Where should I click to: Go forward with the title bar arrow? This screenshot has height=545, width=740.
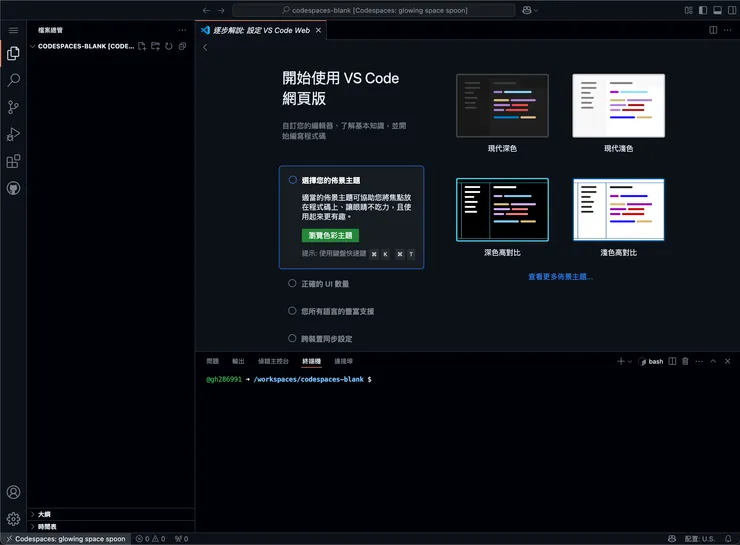221,10
